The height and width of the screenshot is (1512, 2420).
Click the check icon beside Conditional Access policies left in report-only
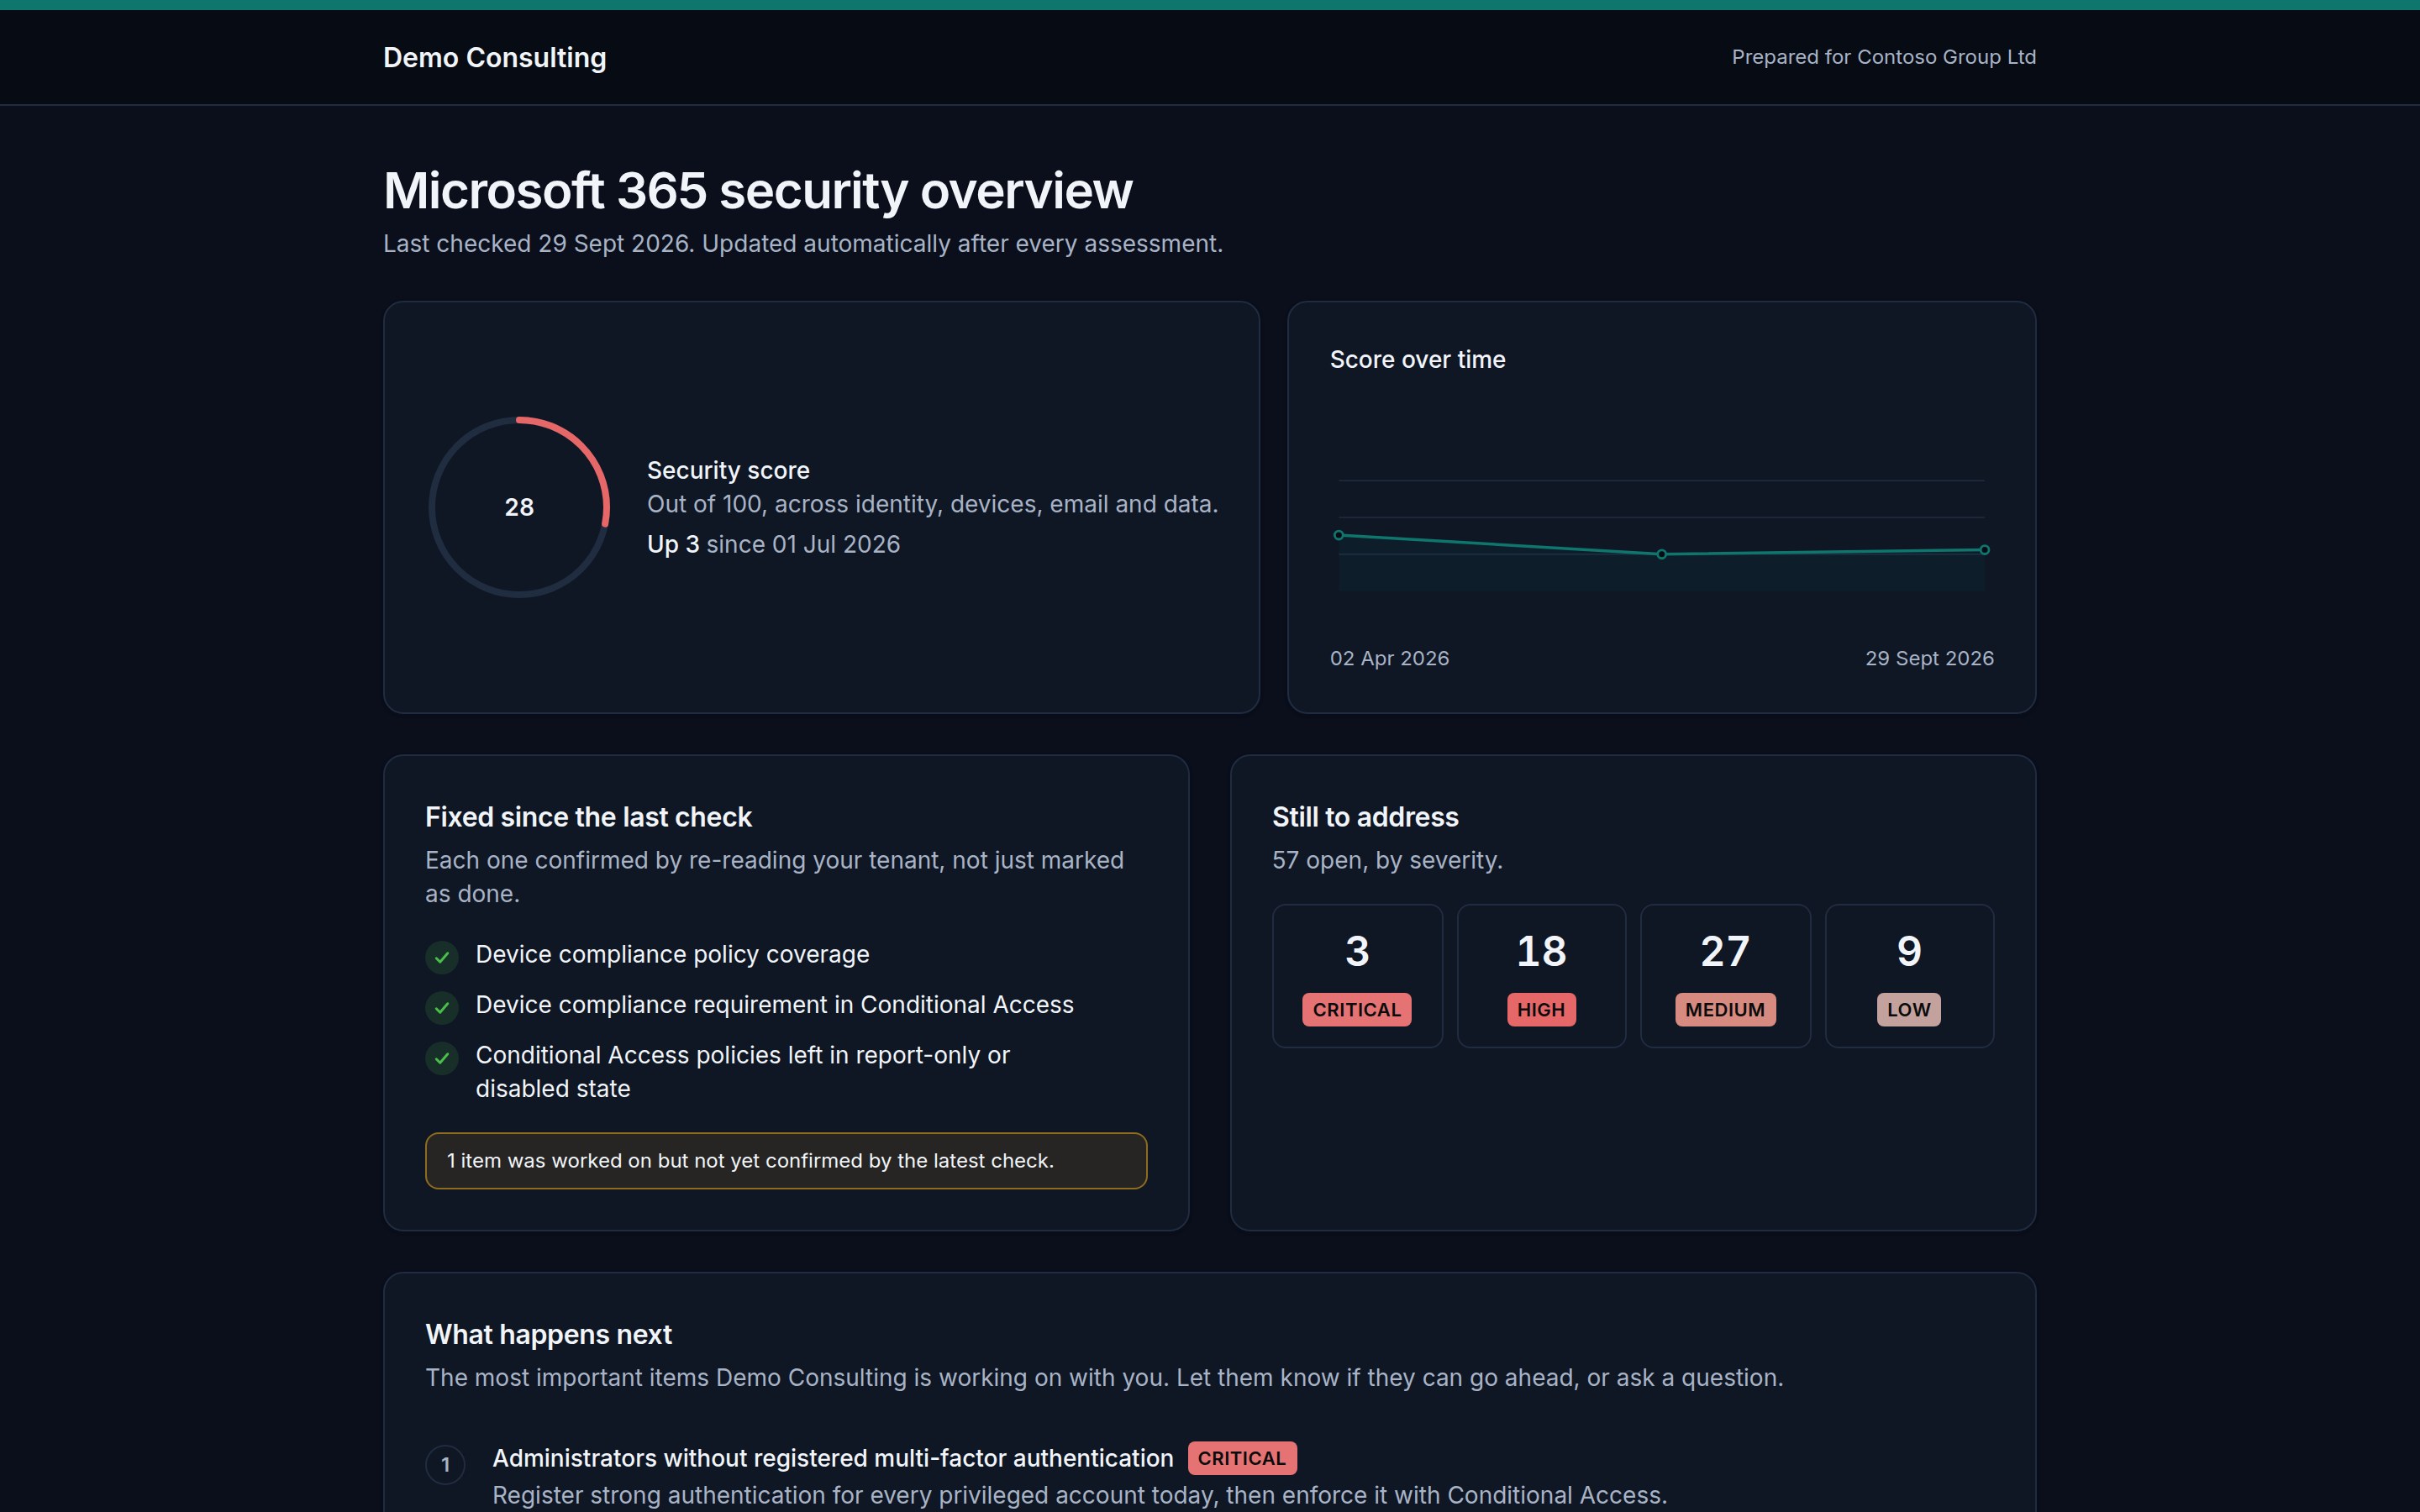point(442,1057)
